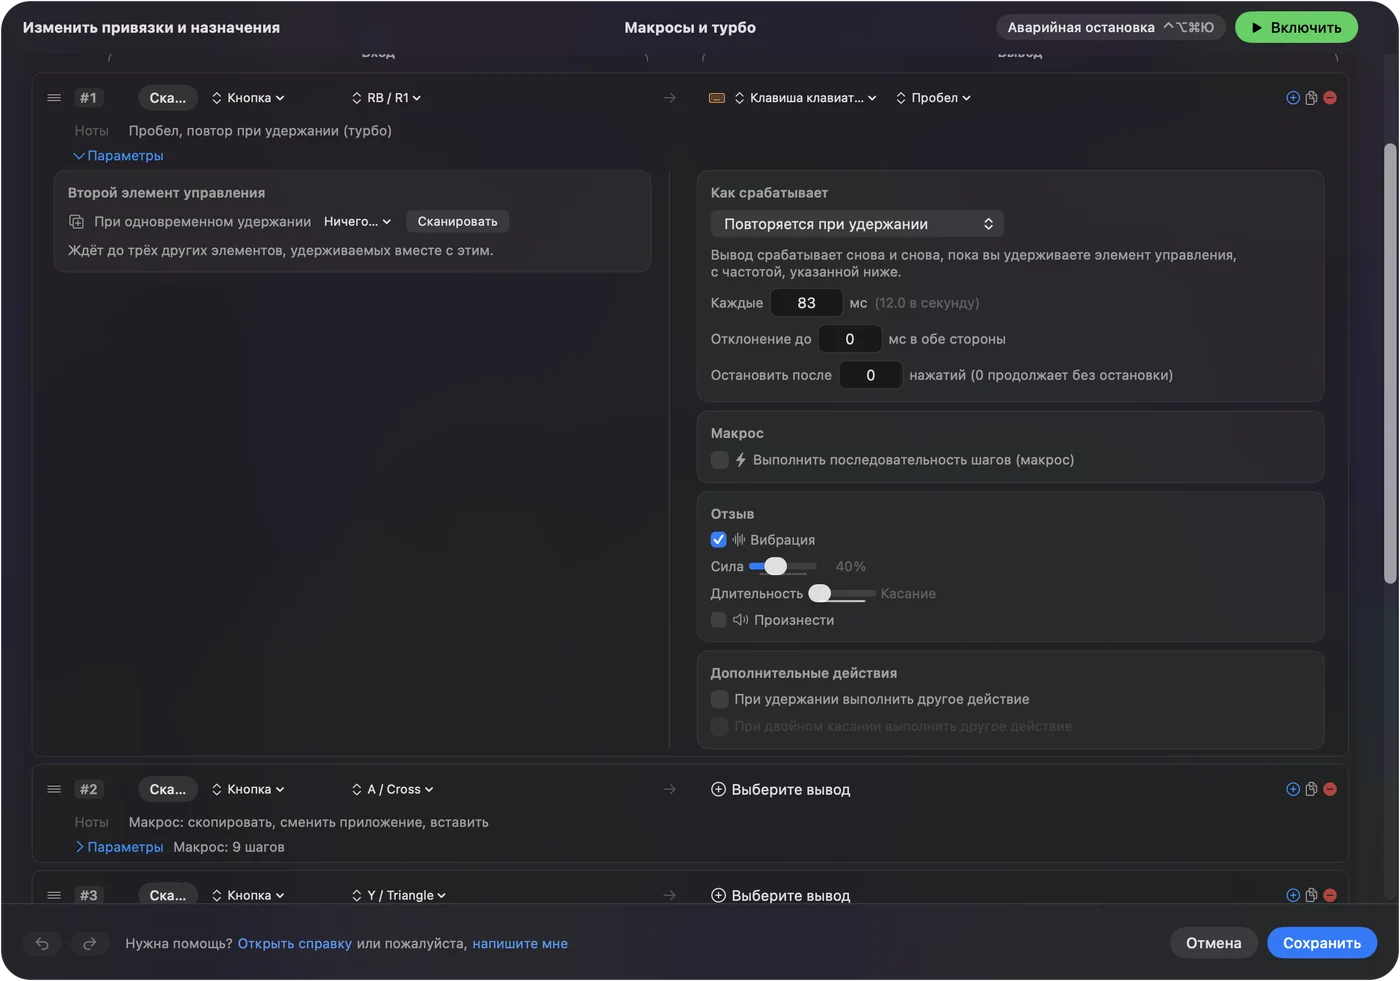Open the 'Клавиша клавиат…' output type dropdown
This screenshot has width=1400, height=981.
click(x=806, y=98)
